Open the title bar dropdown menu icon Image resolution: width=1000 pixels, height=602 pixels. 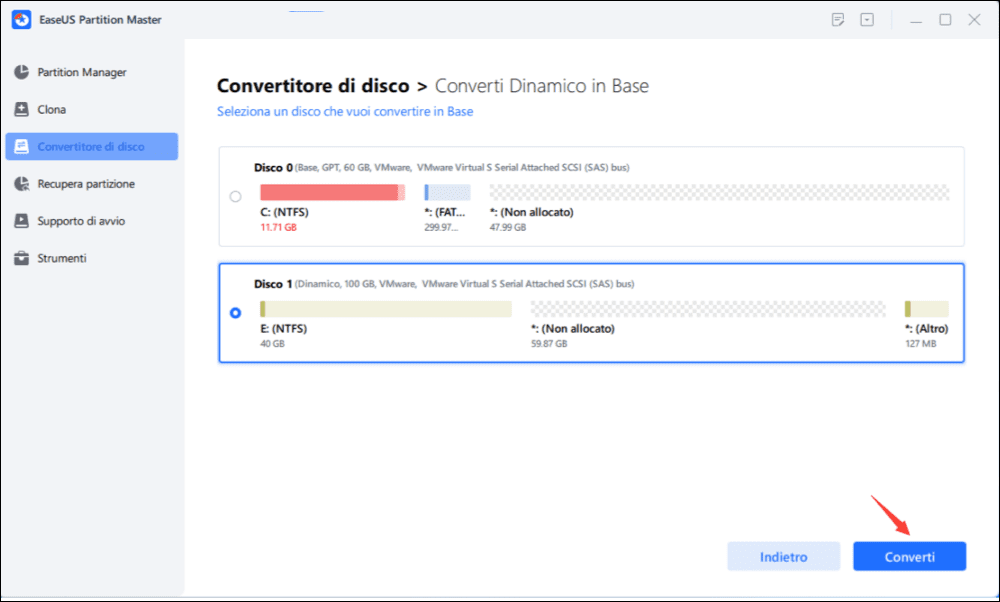[x=867, y=20]
